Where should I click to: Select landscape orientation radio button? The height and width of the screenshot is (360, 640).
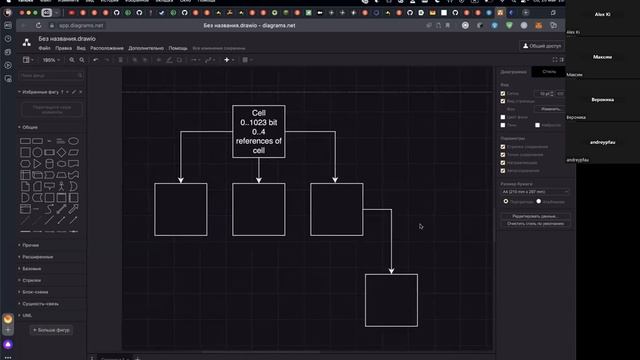tap(539, 201)
